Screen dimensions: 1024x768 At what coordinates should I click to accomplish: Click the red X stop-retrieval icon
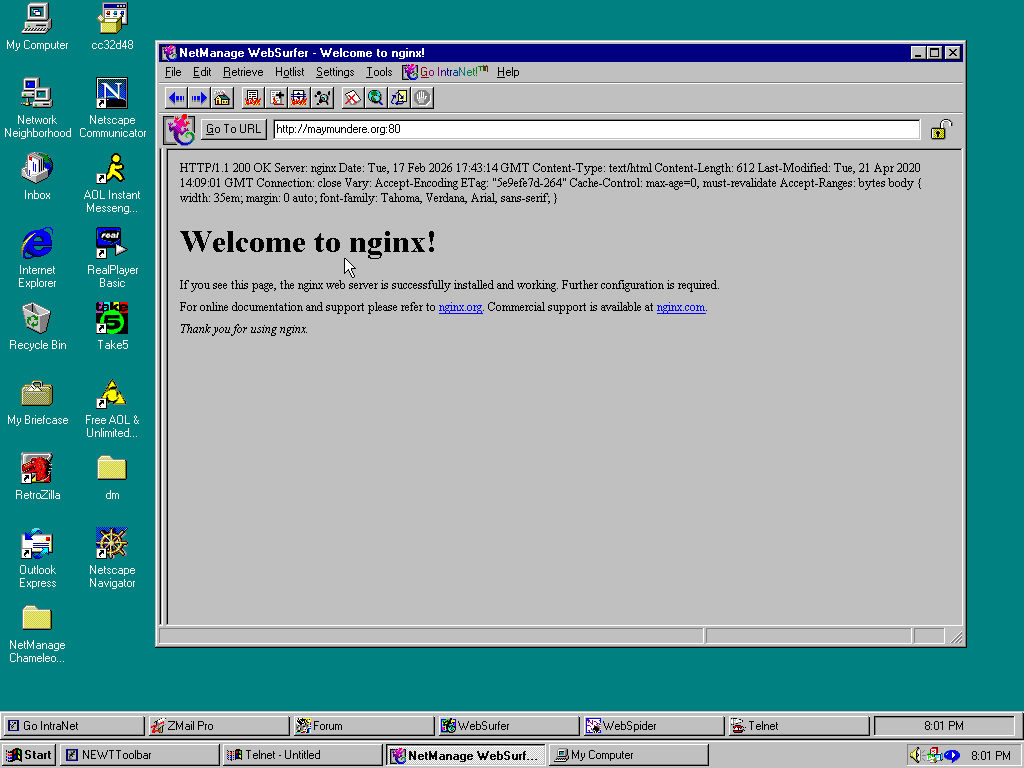pos(351,97)
